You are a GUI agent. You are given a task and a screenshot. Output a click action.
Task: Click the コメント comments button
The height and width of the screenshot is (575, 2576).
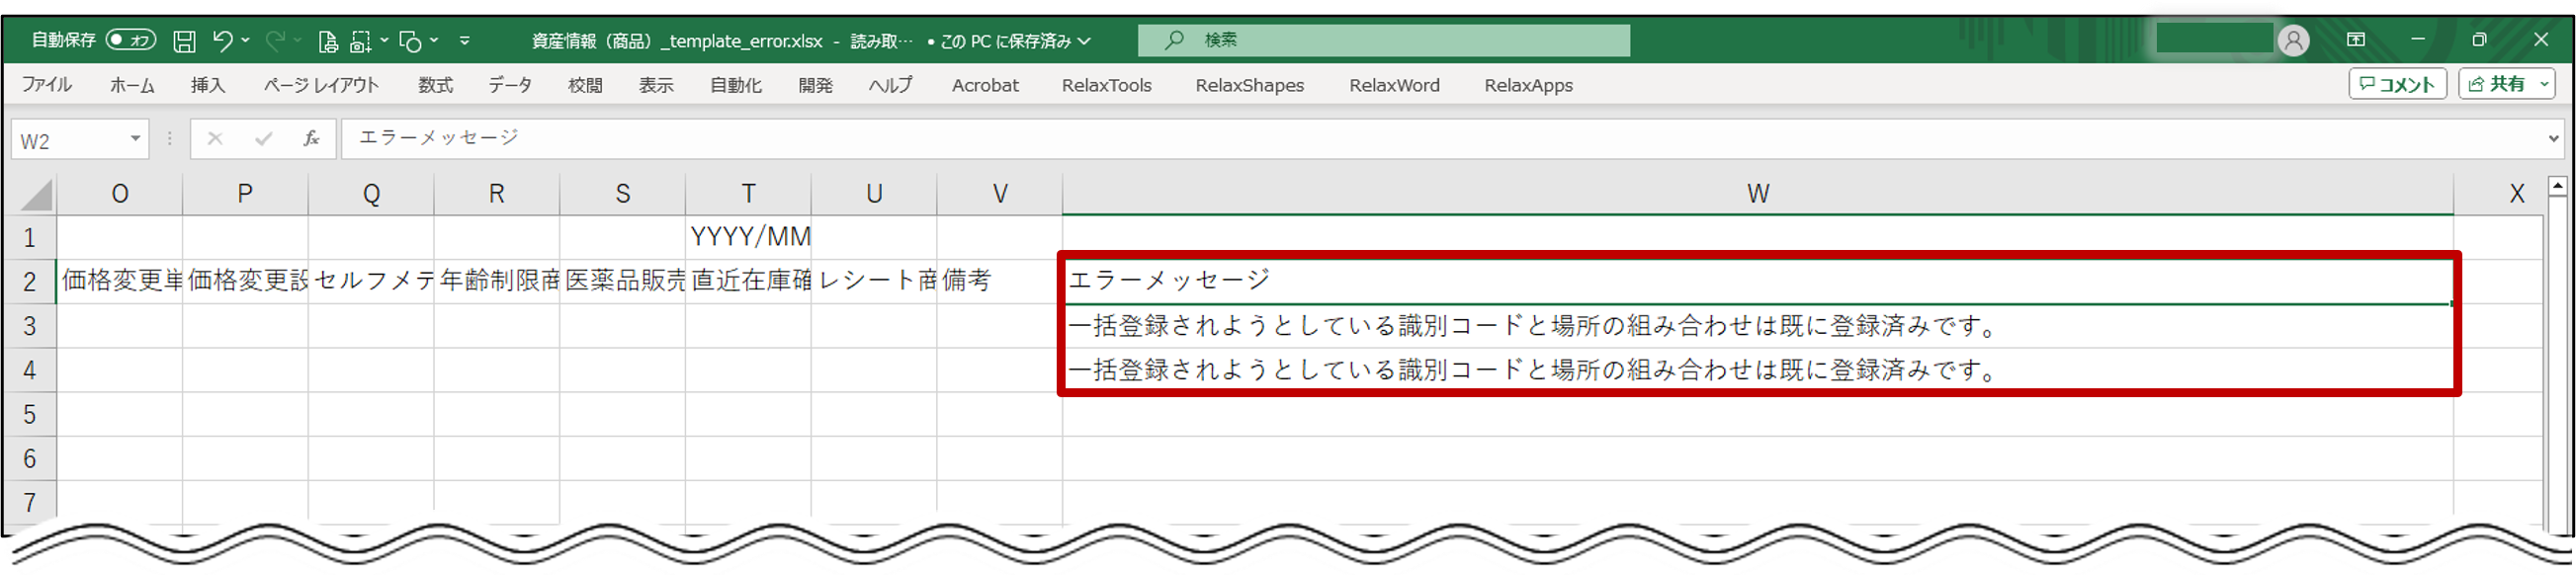tap(2396, 84)
